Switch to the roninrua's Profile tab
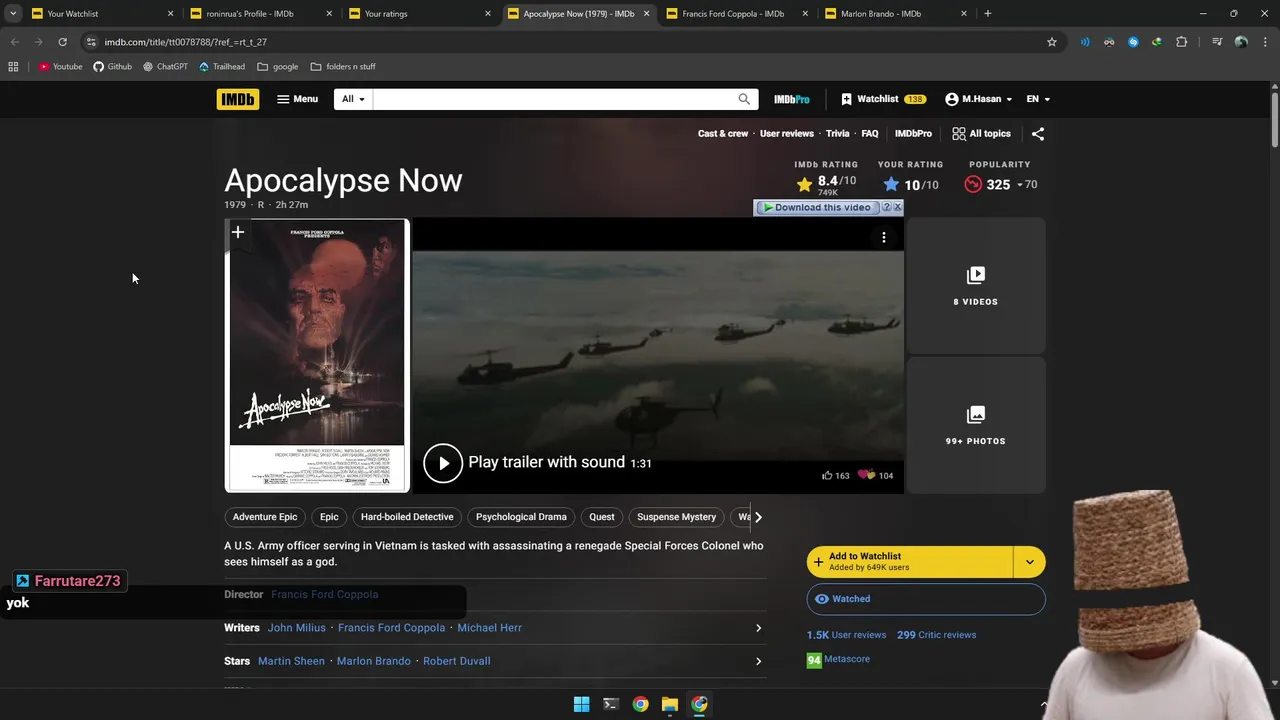This screenshot has width=1280, height=720. pos(260,14)
